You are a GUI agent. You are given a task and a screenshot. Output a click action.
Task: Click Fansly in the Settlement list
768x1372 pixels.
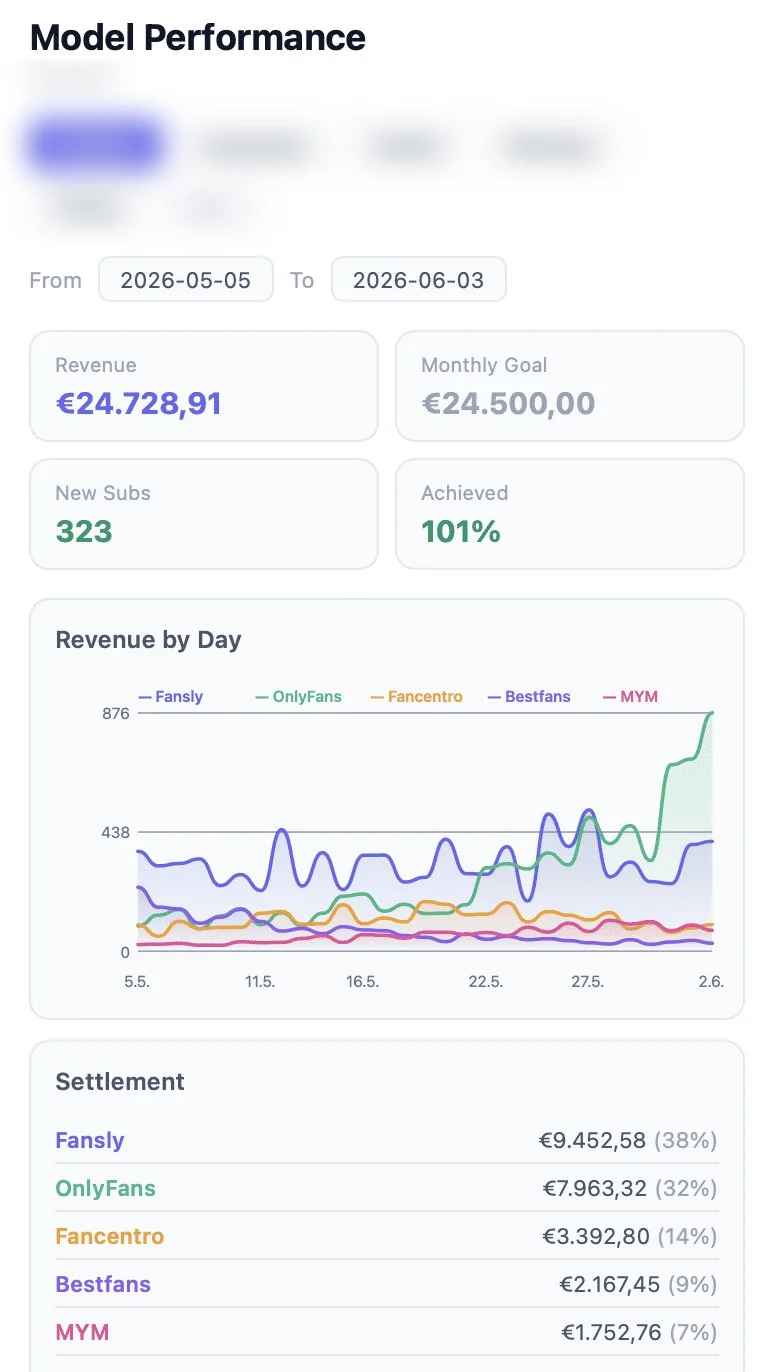click(x=90, y=1140)
